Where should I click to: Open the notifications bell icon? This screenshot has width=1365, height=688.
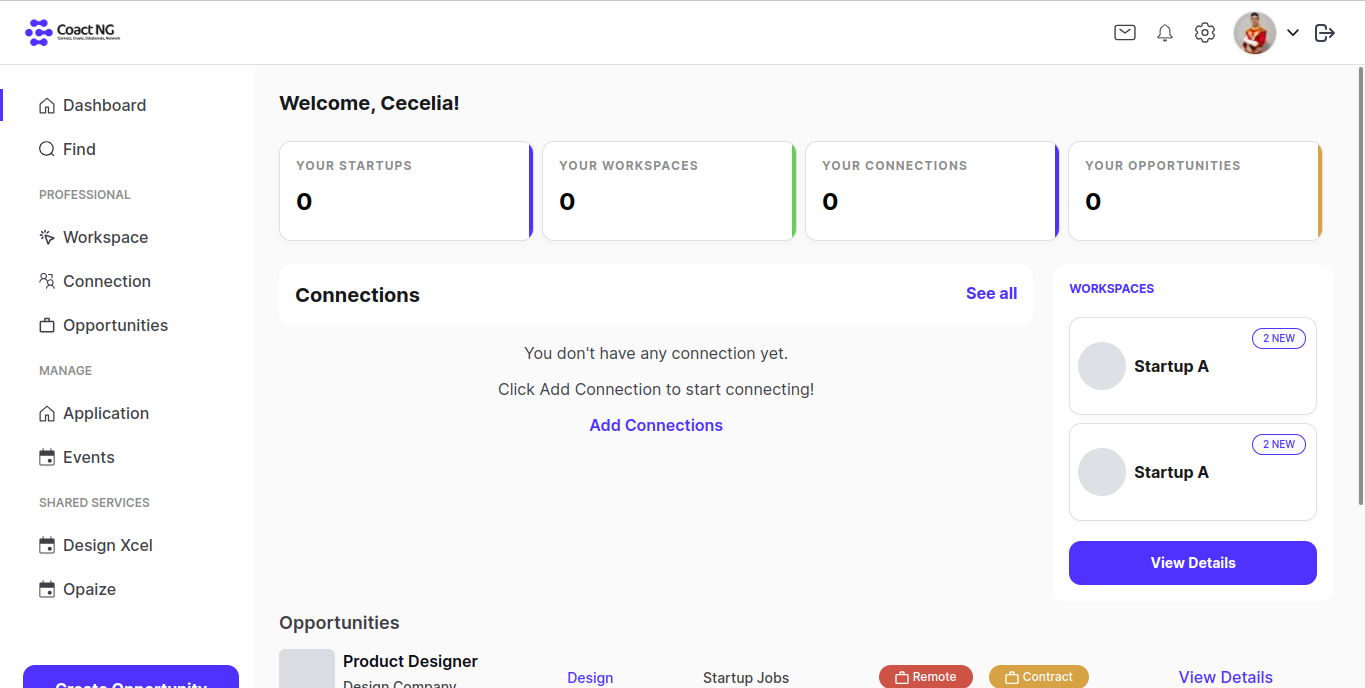pos(1165,33)
